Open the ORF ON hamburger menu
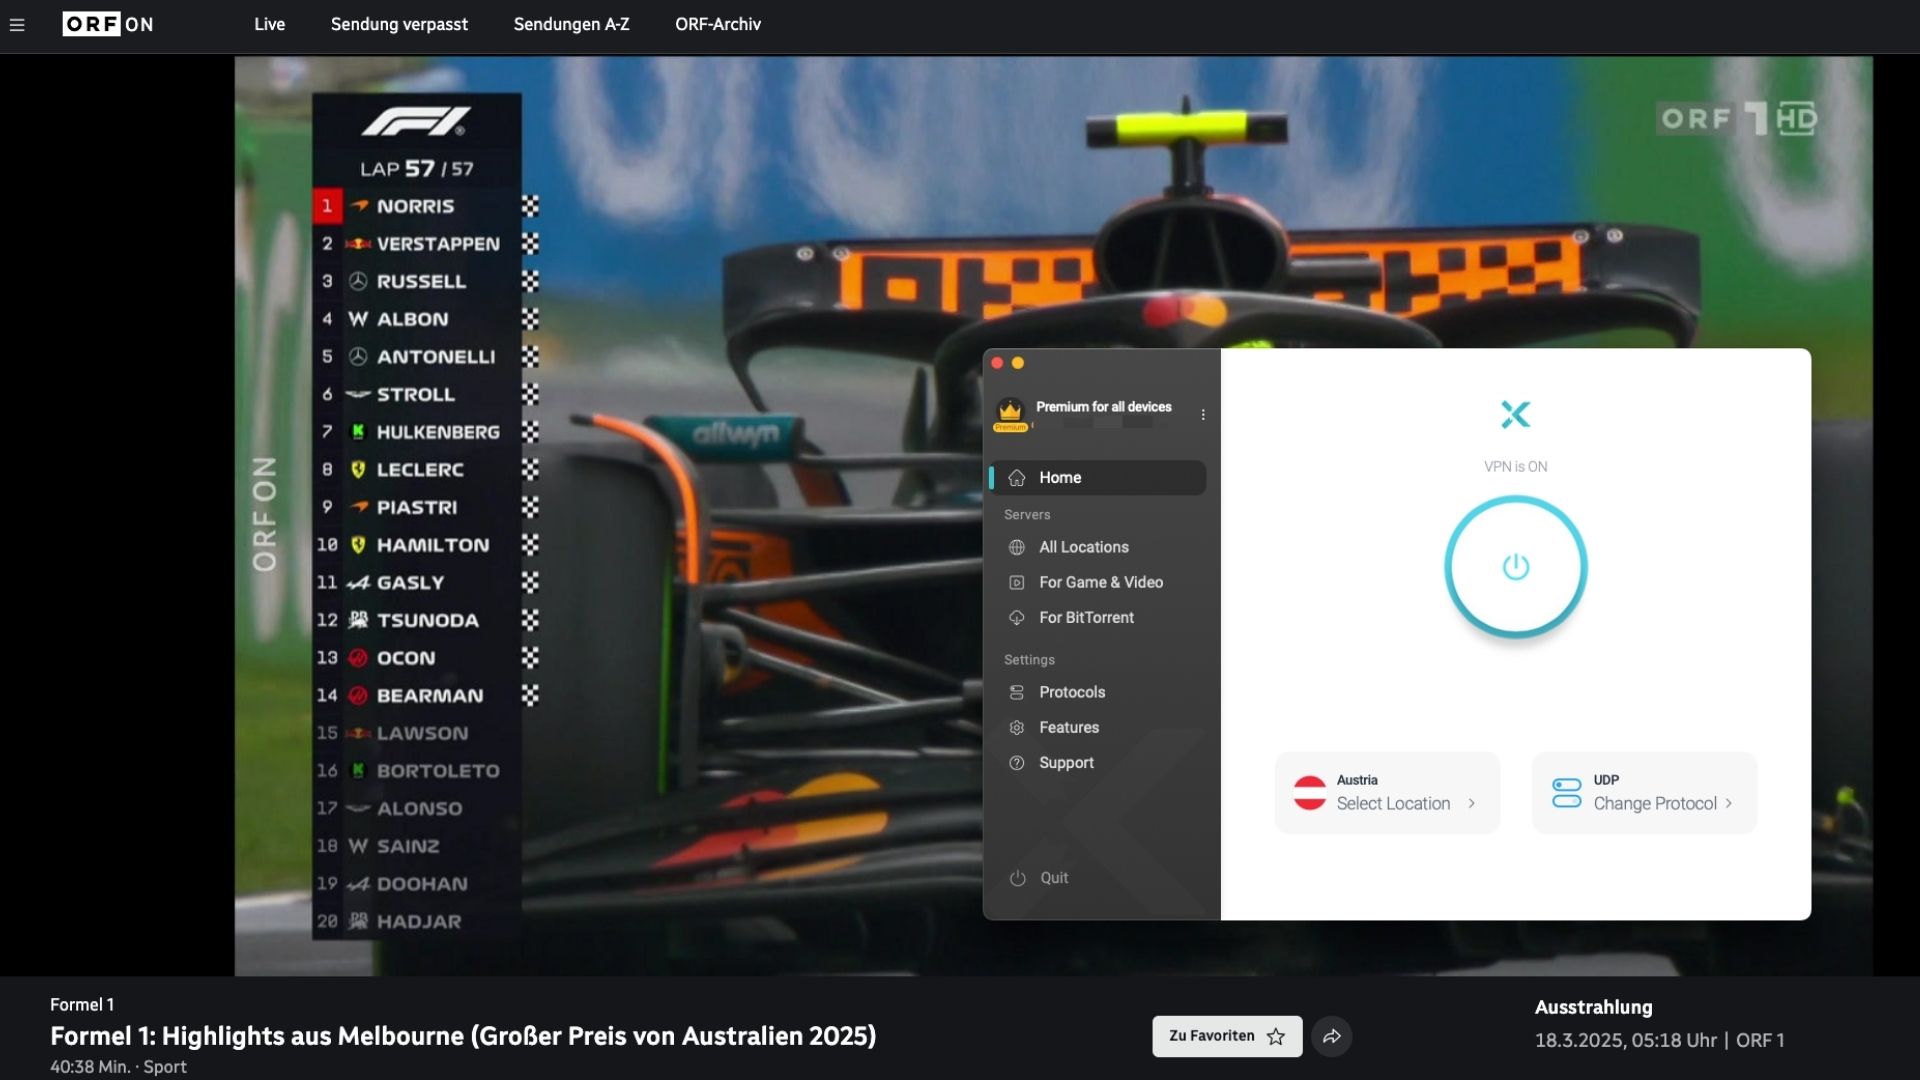The height and width of the screenshot is (1080, 1920). [x=17, y=24]
